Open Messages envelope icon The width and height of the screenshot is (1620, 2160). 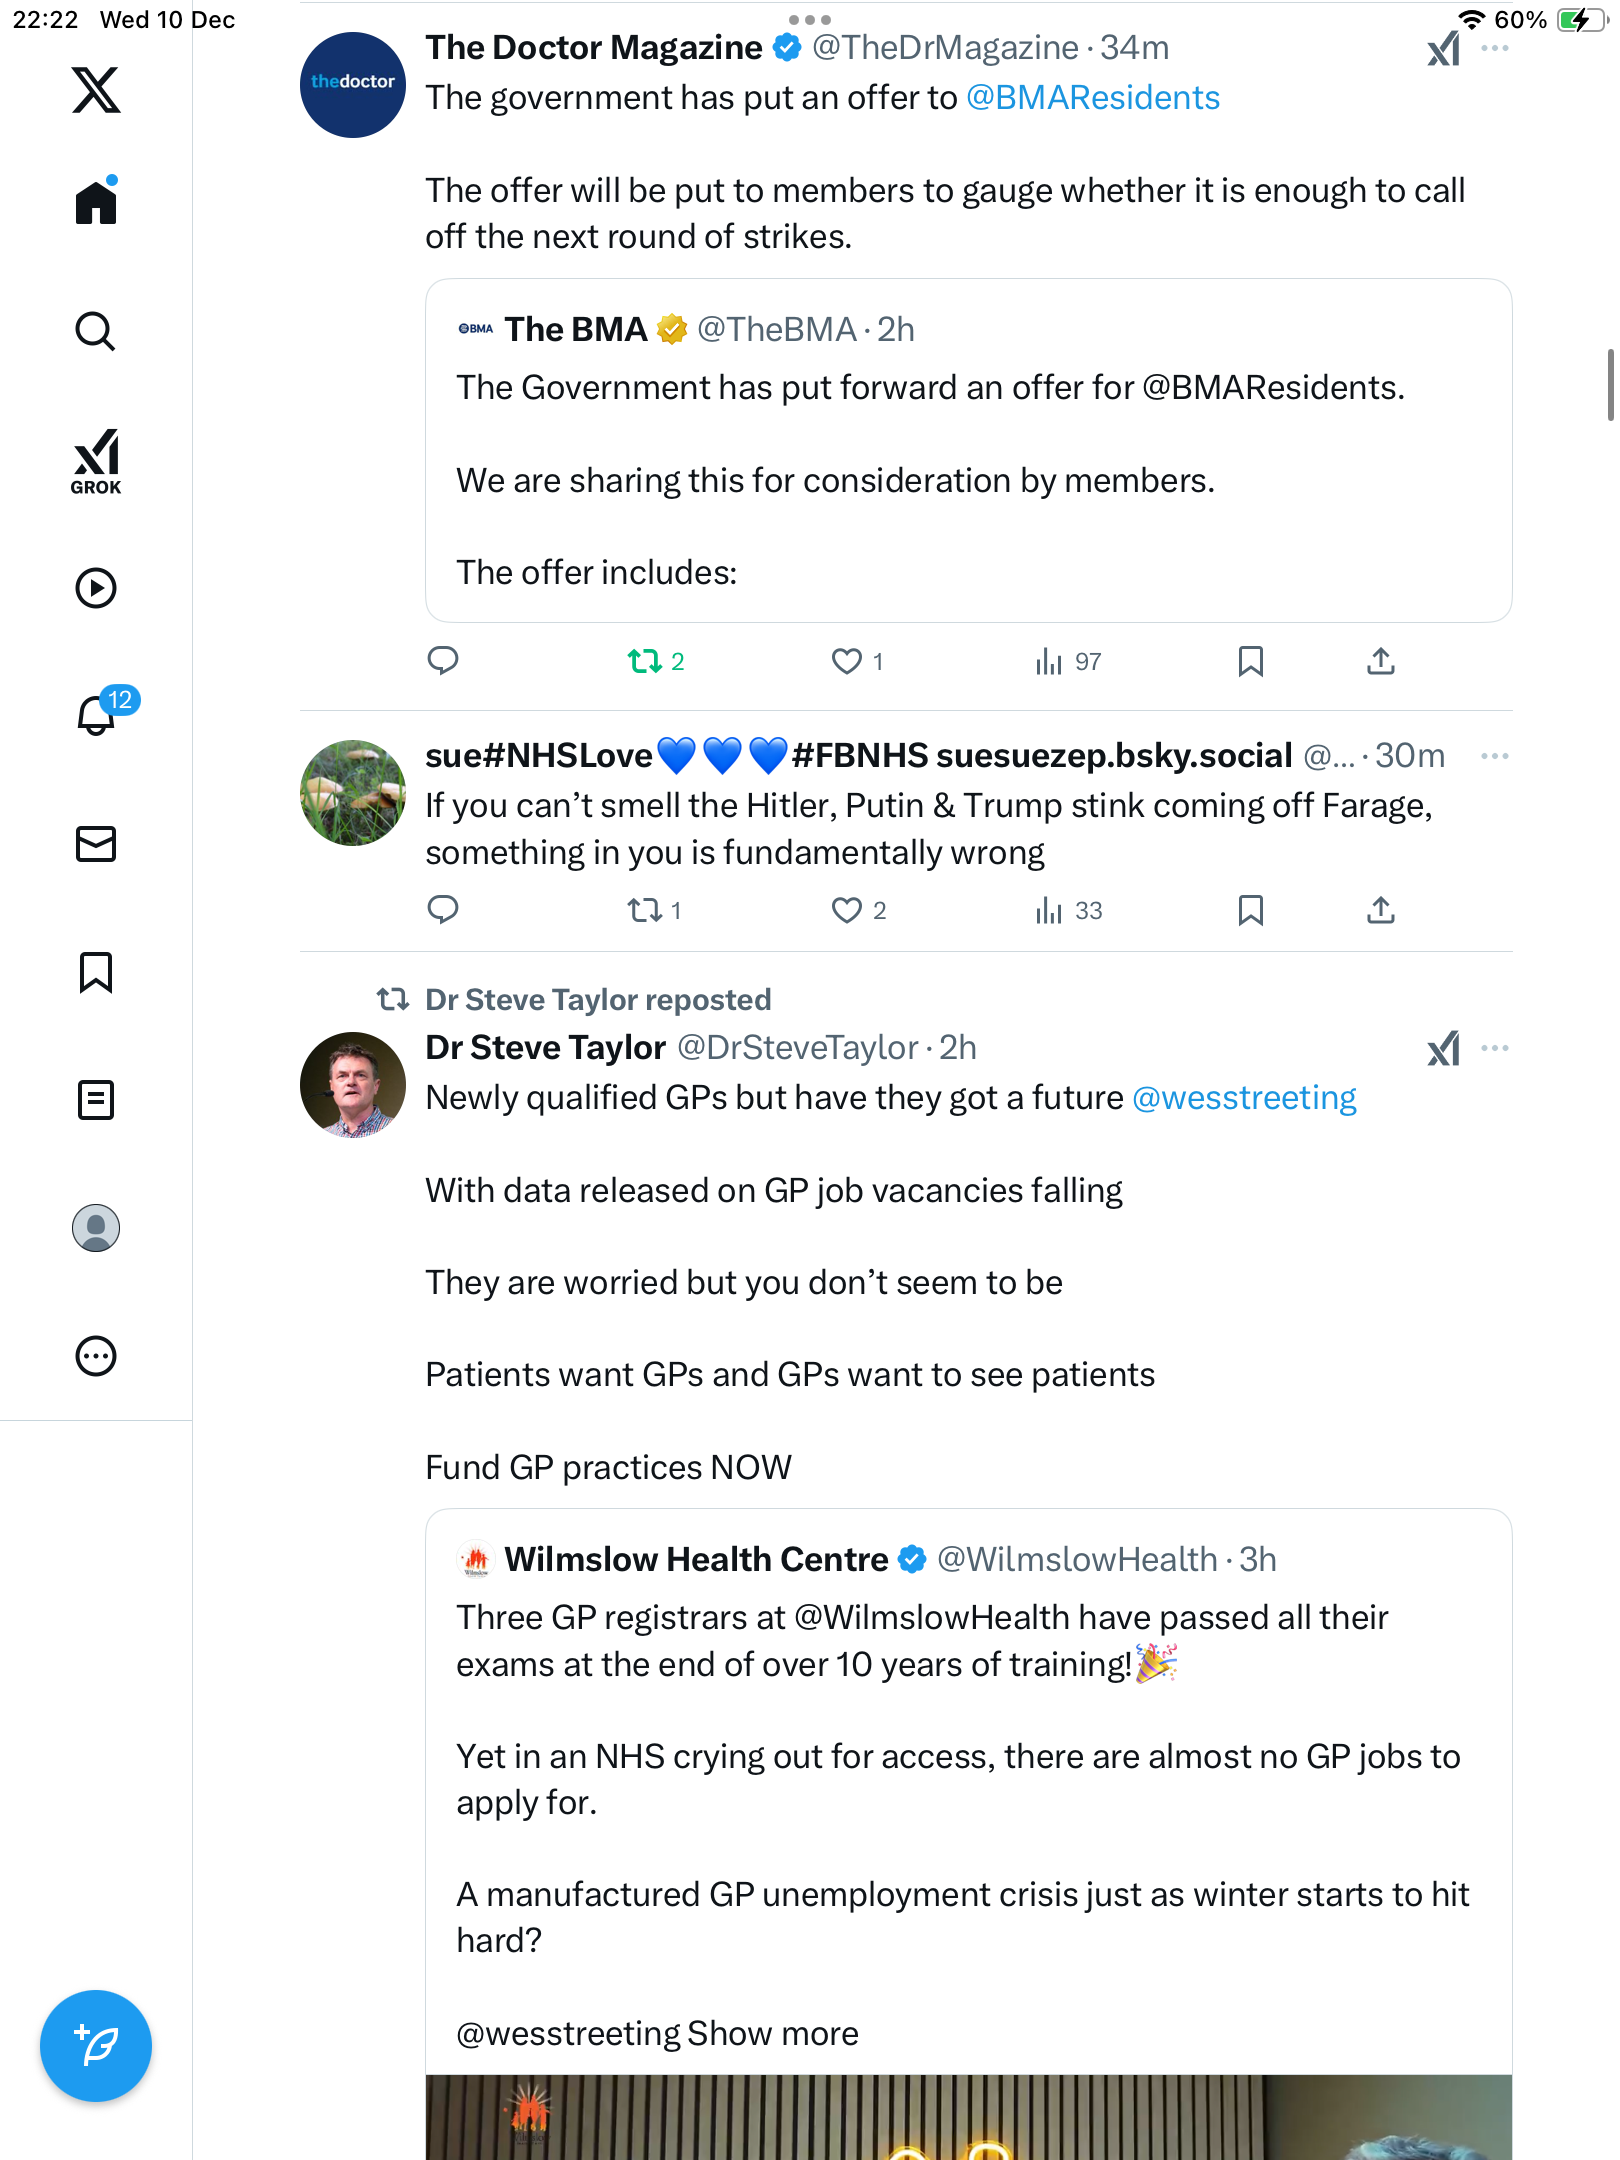pyautogui.click(x=96, y=844)
